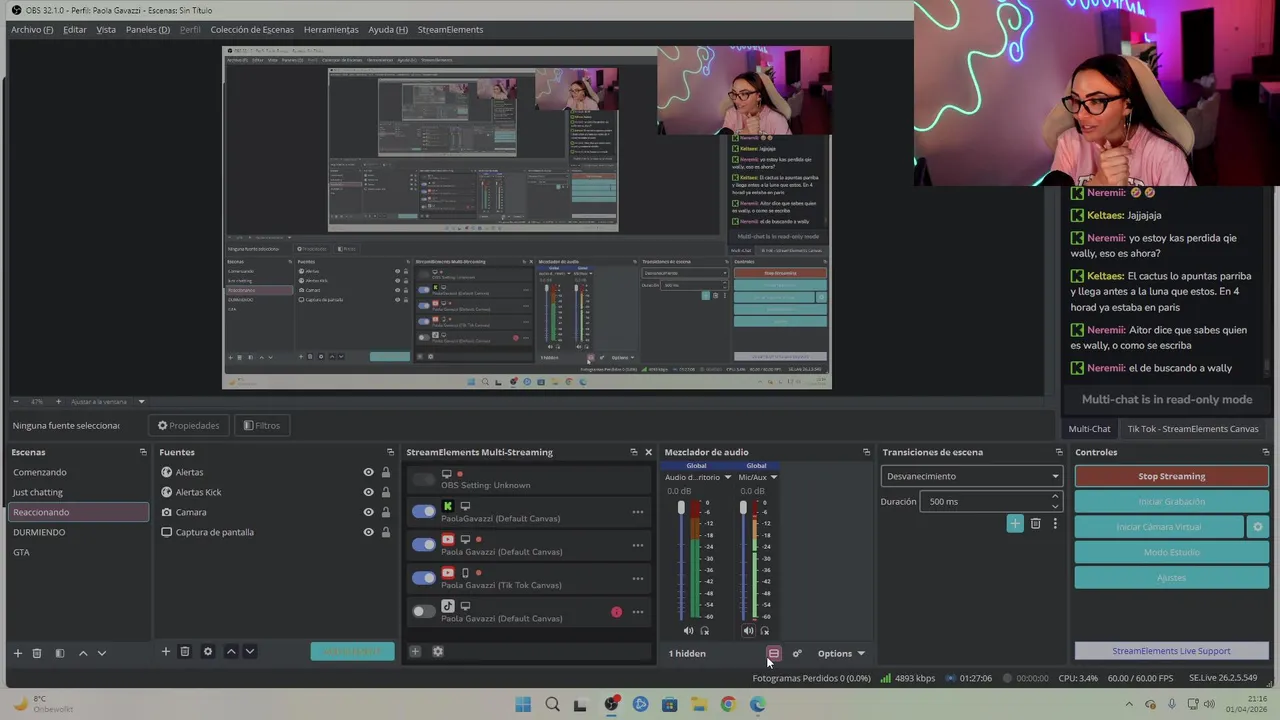The image size is (1280, 720).
Task: Open the Archivo menu
Action: (x=32, y=29)
